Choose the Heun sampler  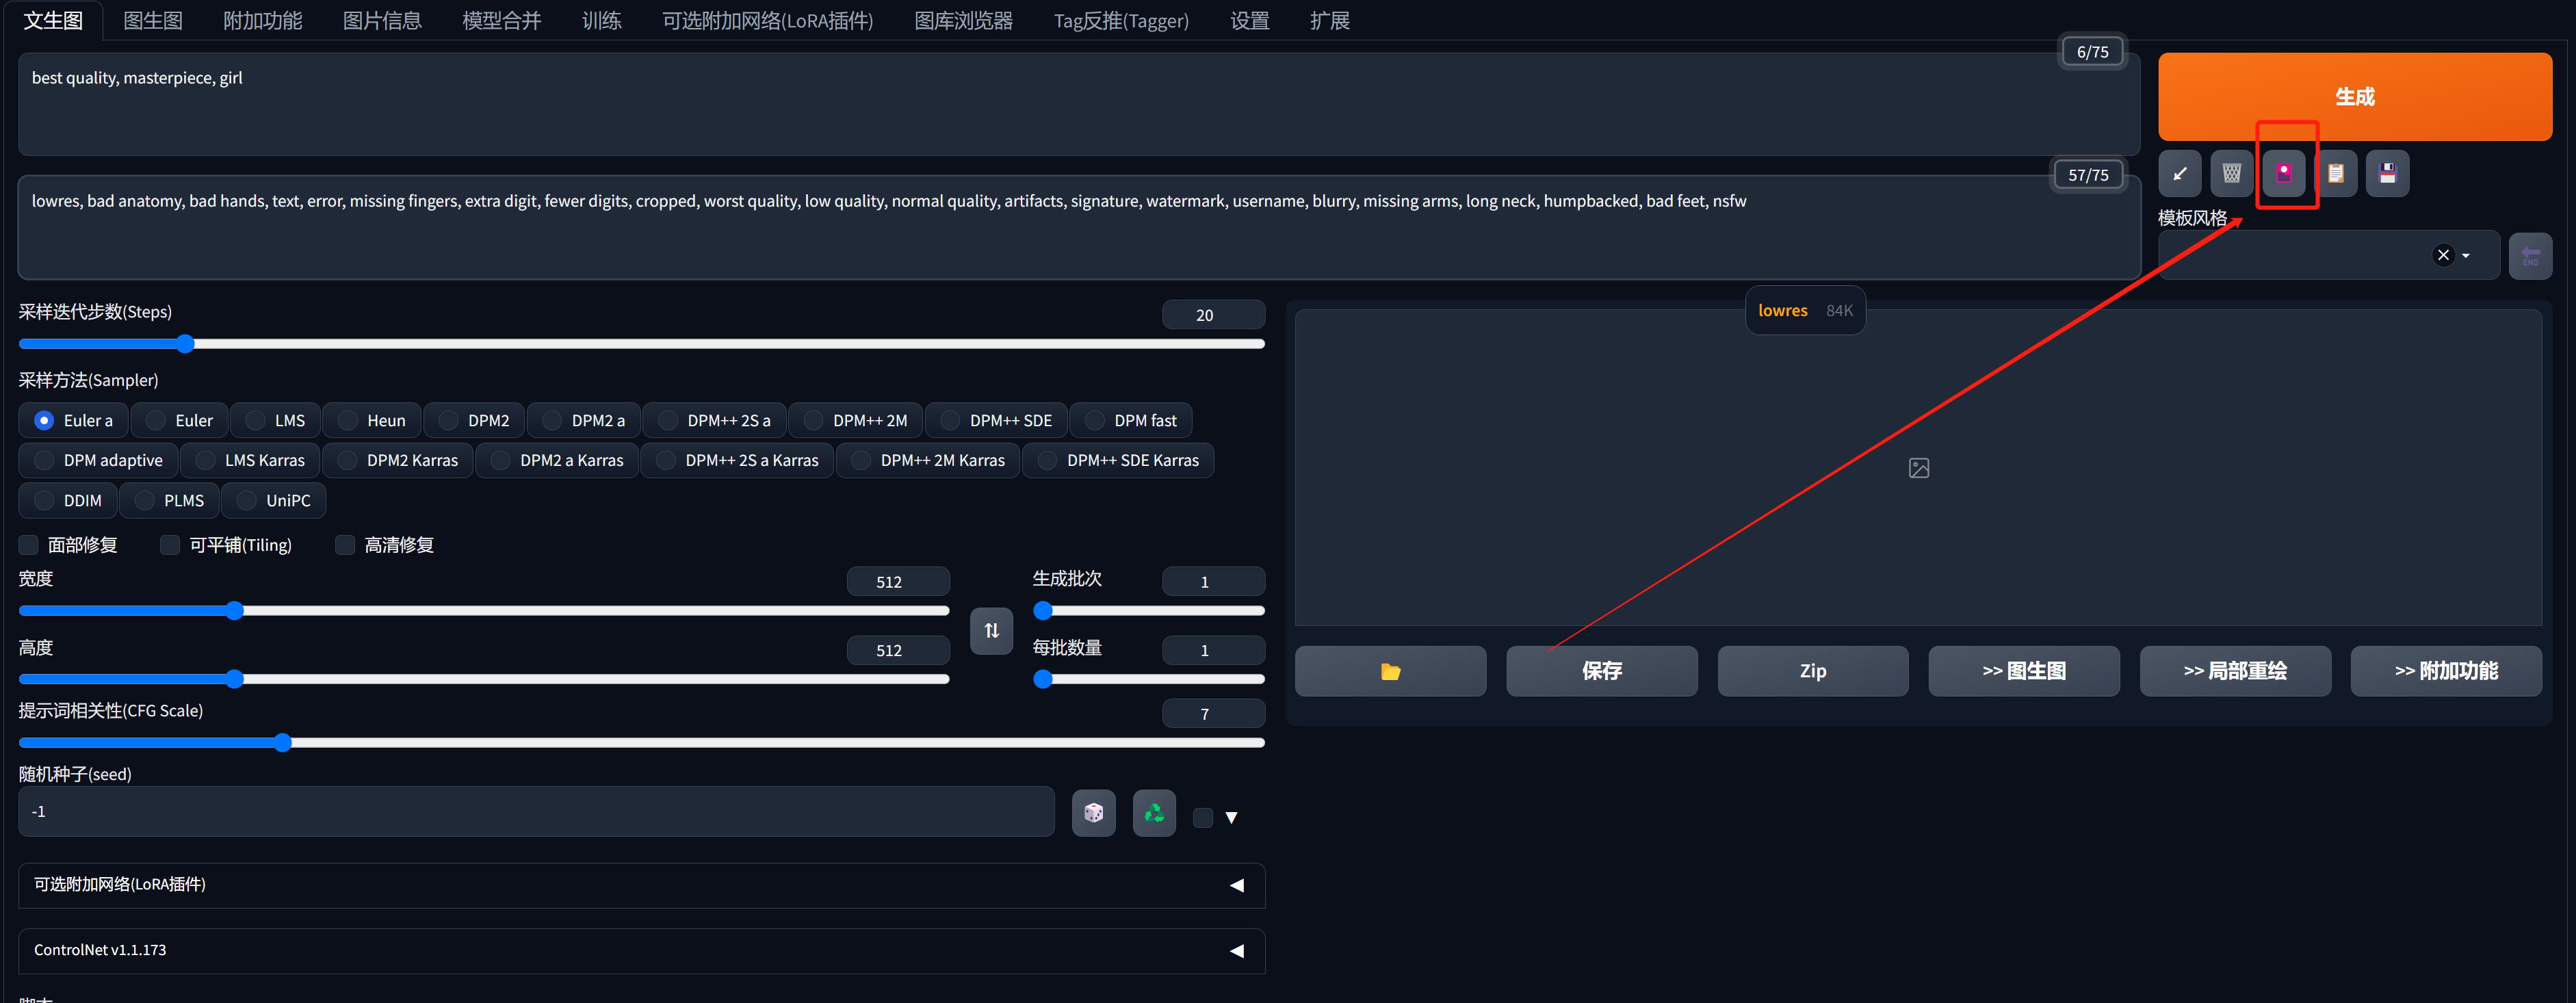(371, 420)
